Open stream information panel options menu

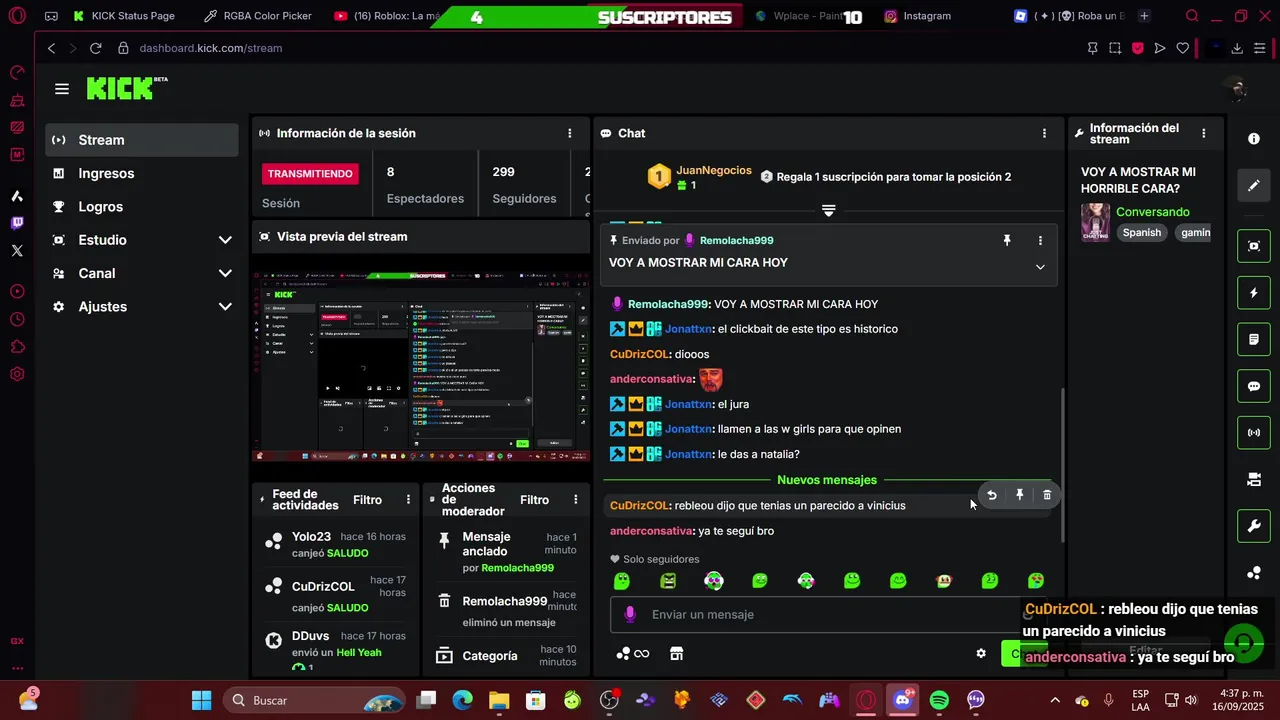point(1204,133)
